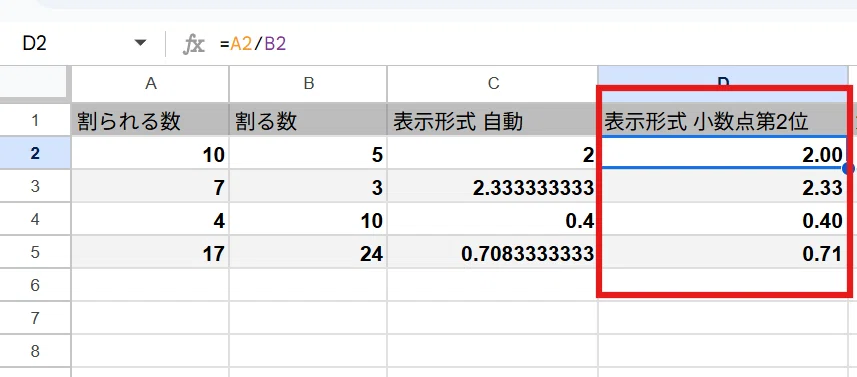Screen dimensions: 857x377
Task: Click cell with text 割る数
Action: (308, 120)
